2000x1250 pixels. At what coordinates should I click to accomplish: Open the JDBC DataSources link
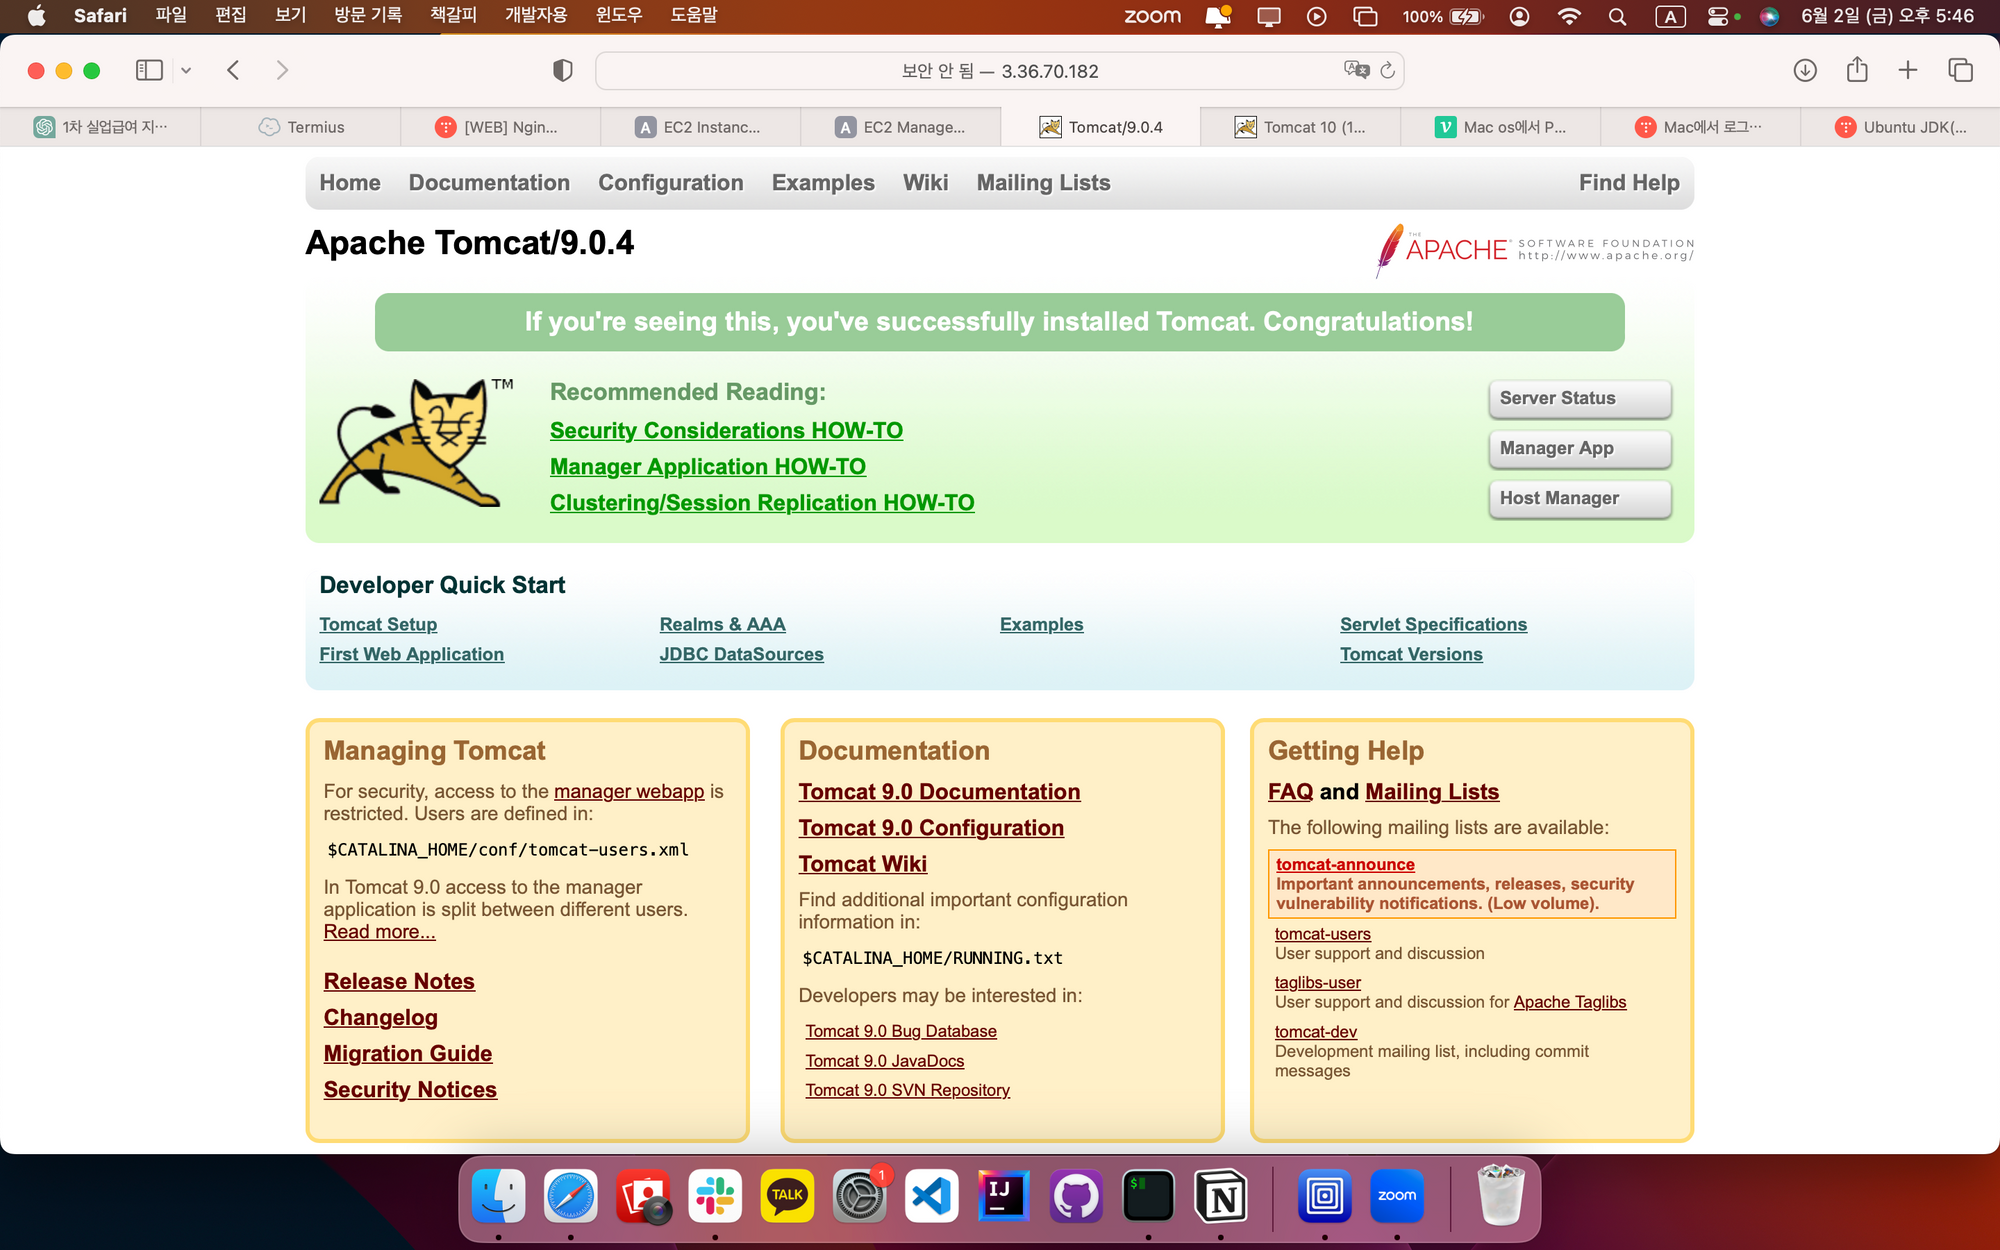click(741, 654)
